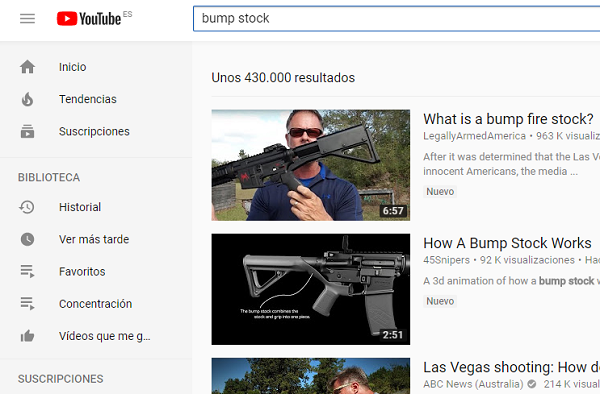This screenshot has height=394, width=600.
Task: Click the Favoritos playlist icon
Action: [x=27, y=271]
